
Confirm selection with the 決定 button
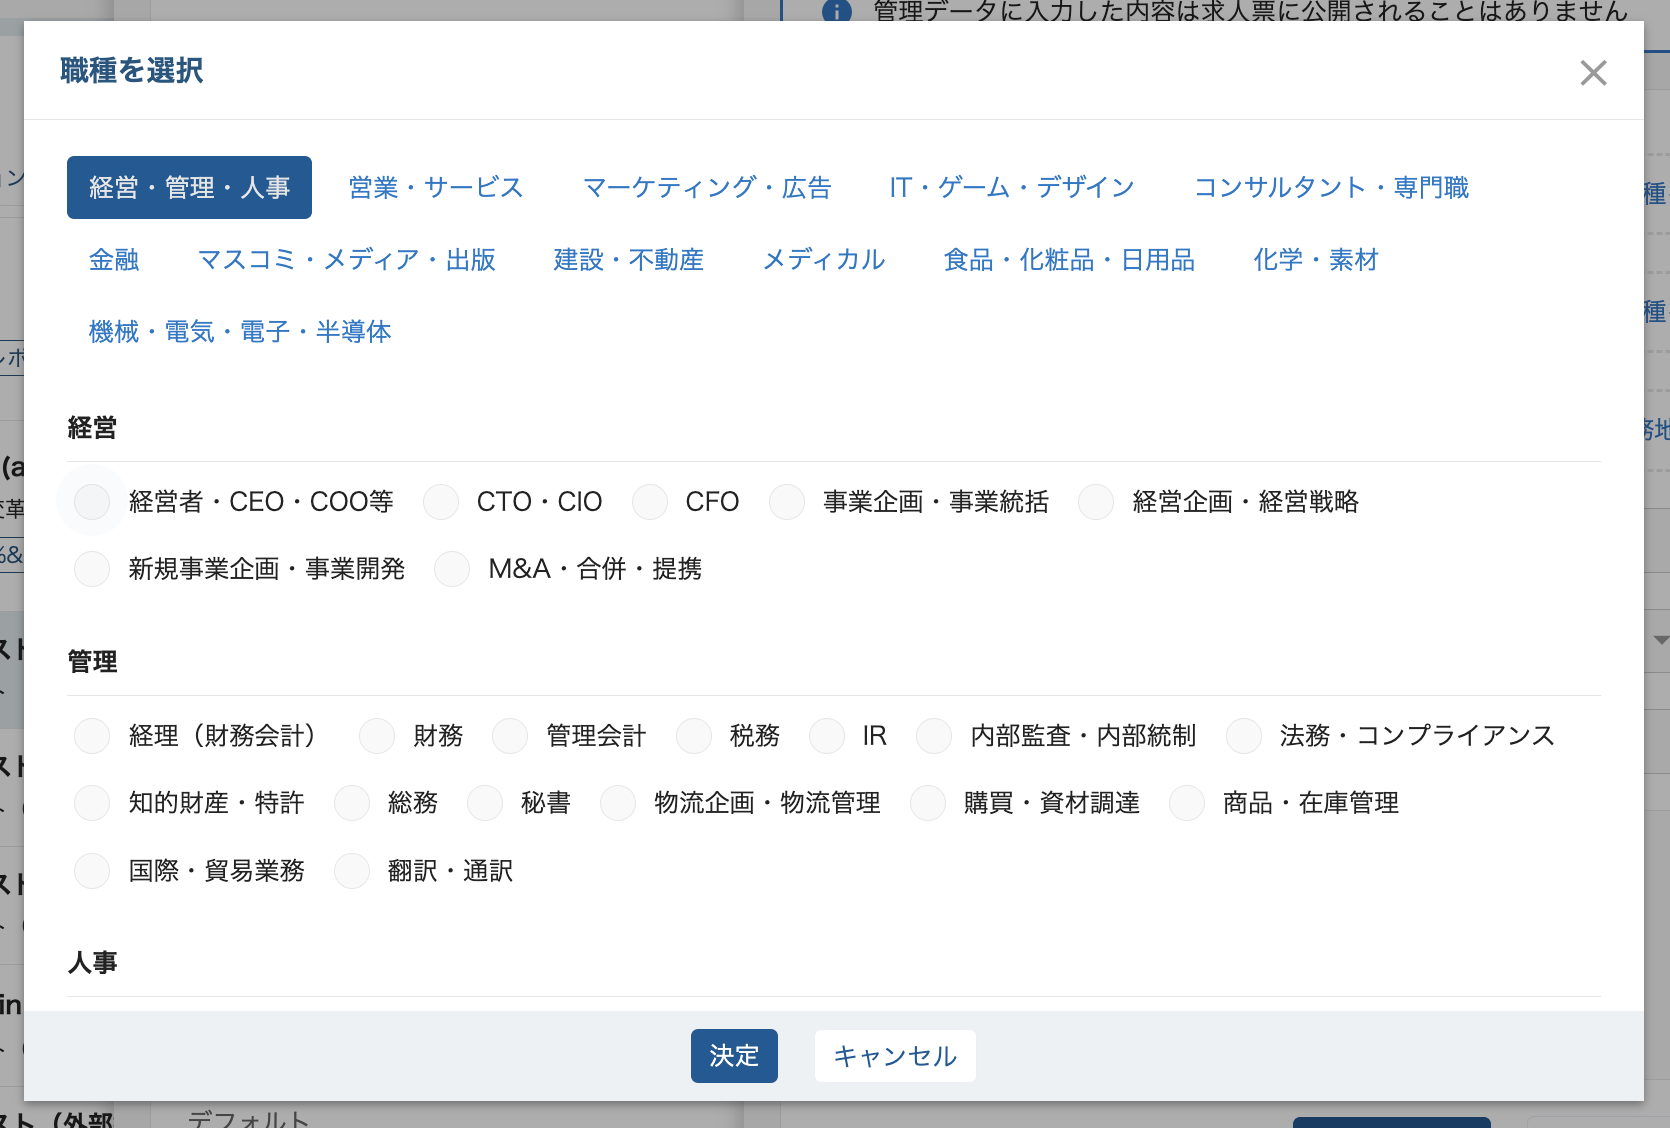734,1056
